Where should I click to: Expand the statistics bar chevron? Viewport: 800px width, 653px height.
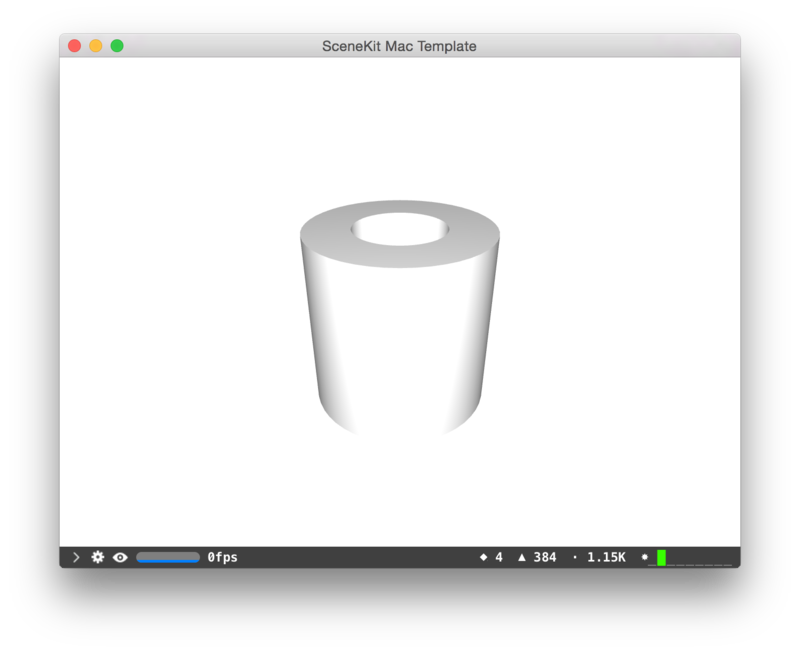pos(76,557)
